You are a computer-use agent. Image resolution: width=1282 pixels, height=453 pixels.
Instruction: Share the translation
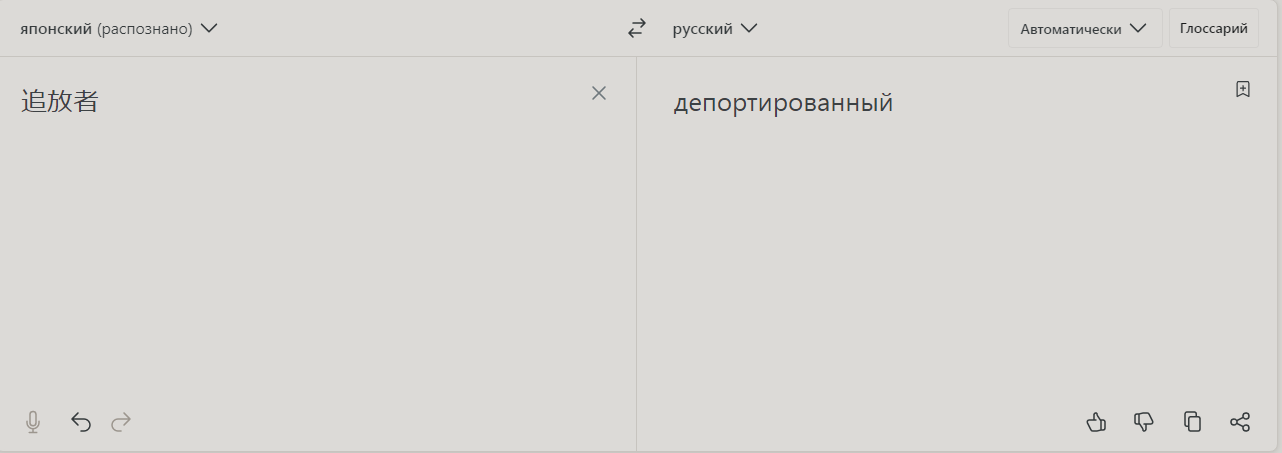click(x=1240, y=422)
